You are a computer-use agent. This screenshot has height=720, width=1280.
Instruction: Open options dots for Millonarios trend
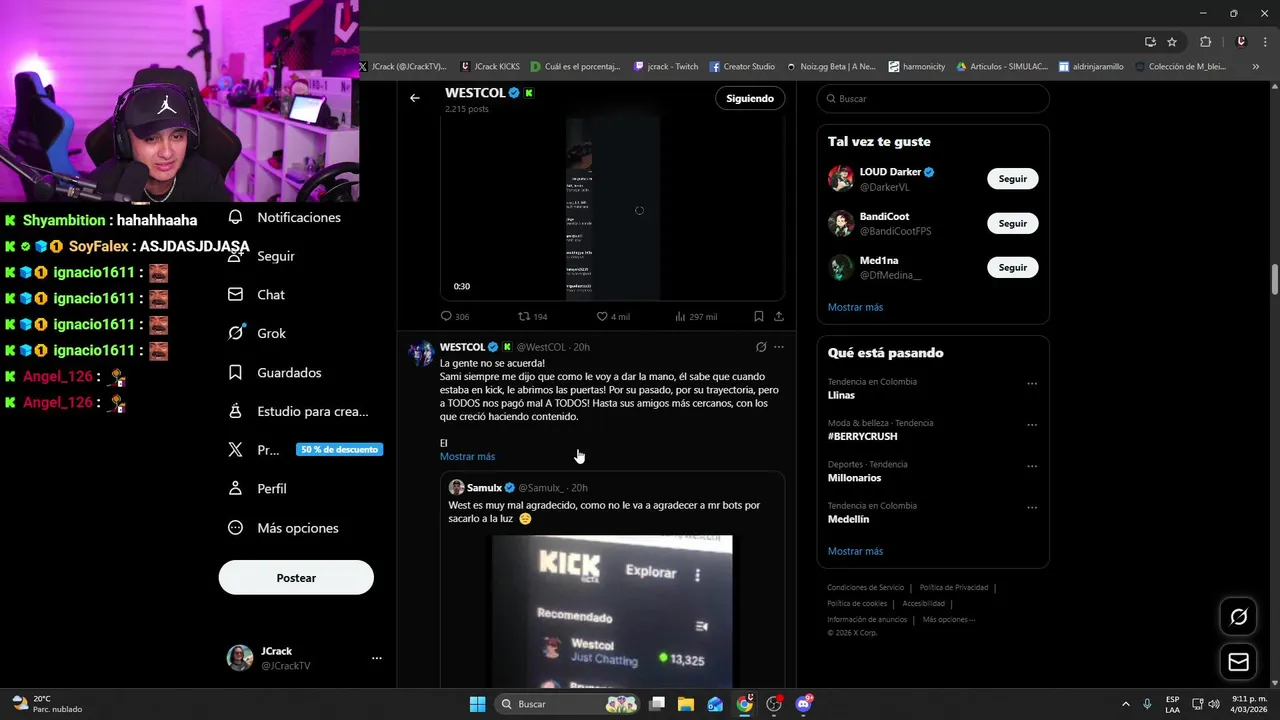[x=1032, y=466]
